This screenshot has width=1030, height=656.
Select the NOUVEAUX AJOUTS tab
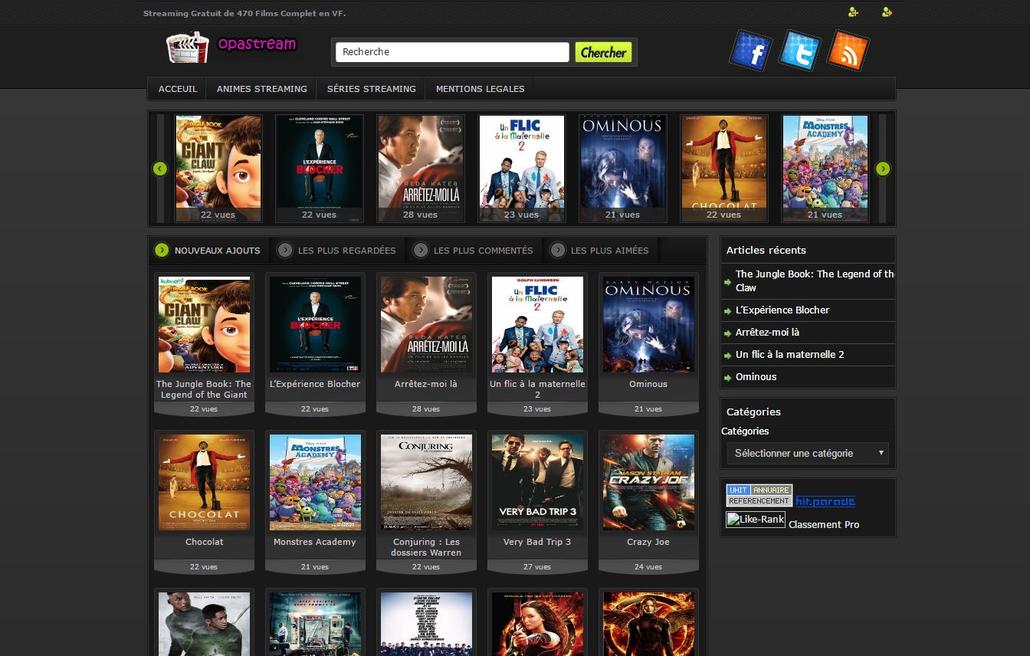click(208, 250)
